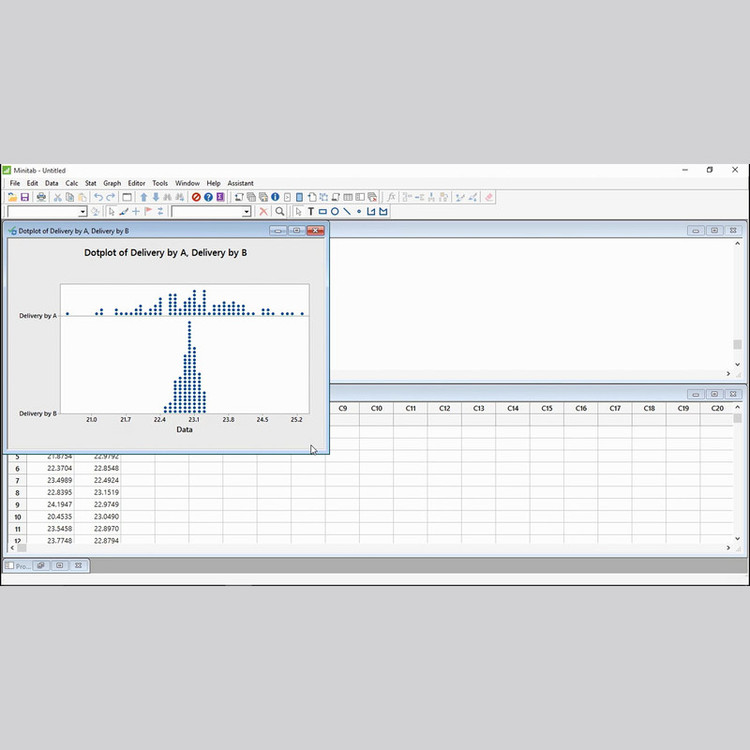Select the C15 column header
Screen dimensions: 750x750
tap(547, 408)
